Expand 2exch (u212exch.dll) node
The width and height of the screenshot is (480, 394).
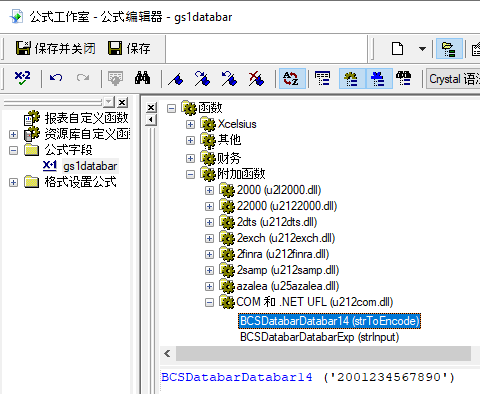pyautogui.click(x=209, y=238)
